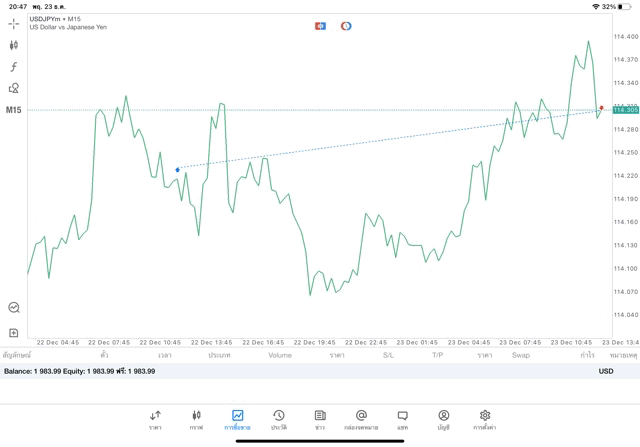Click the 114.305 current price label
640x447 pixels.
(625, 110)
